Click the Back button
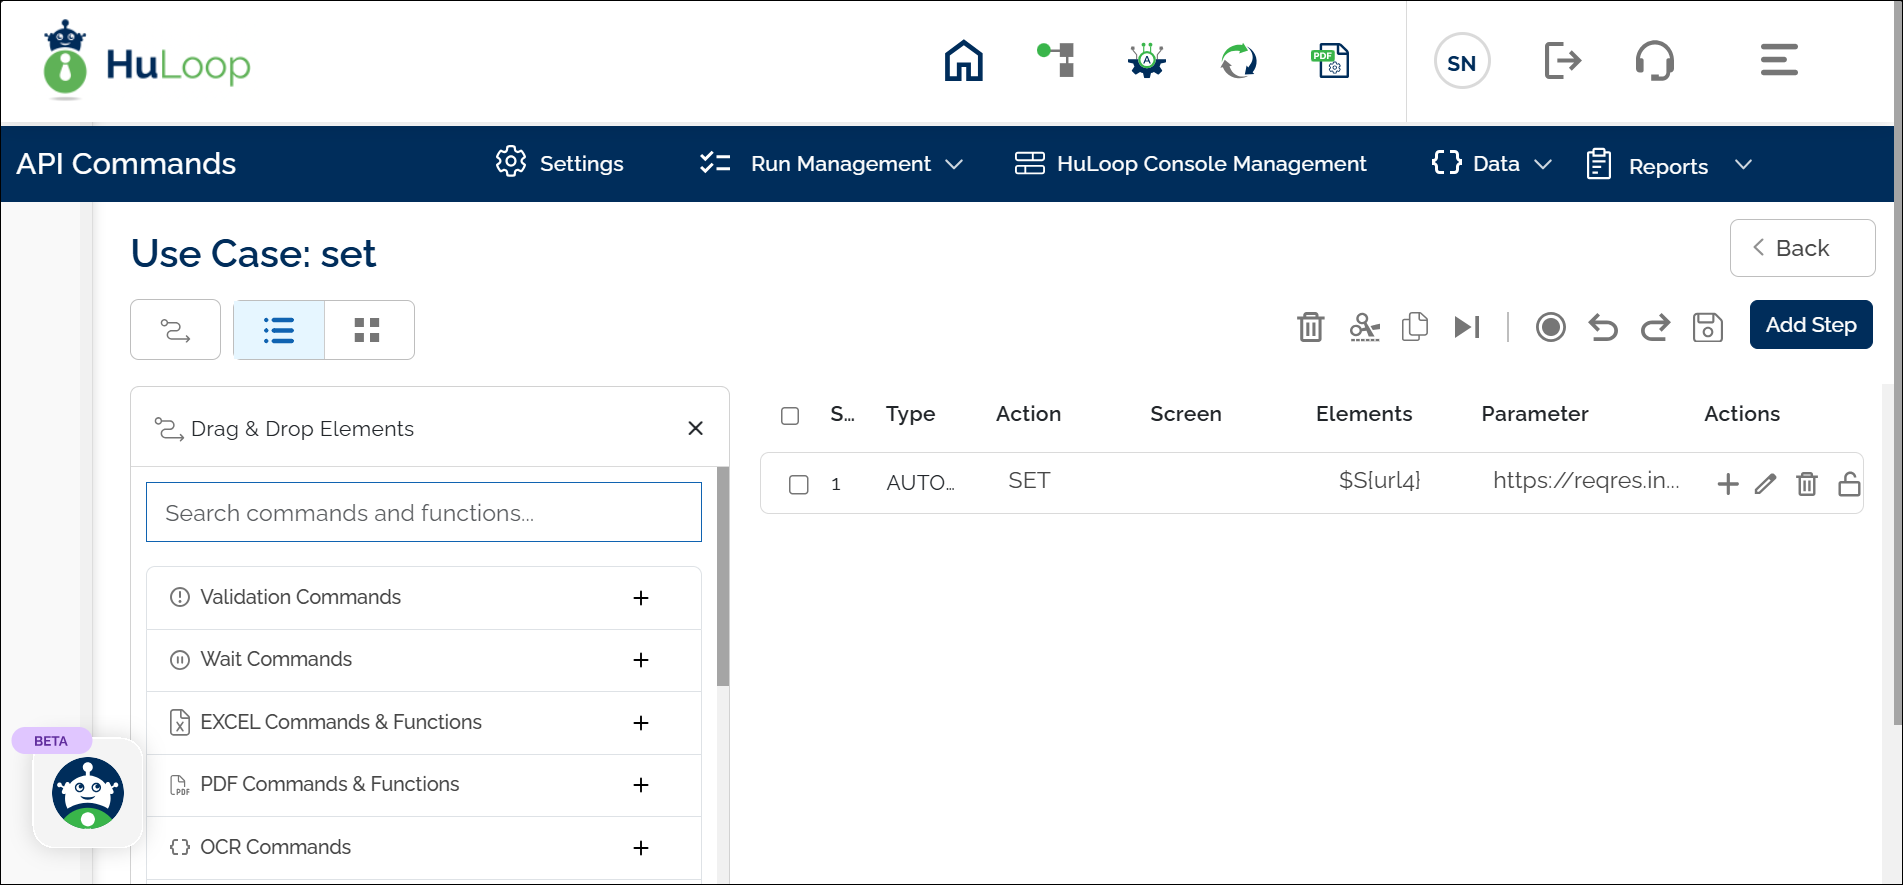The height and width of the screenshot is (885, 1903). pos(1801,248)
